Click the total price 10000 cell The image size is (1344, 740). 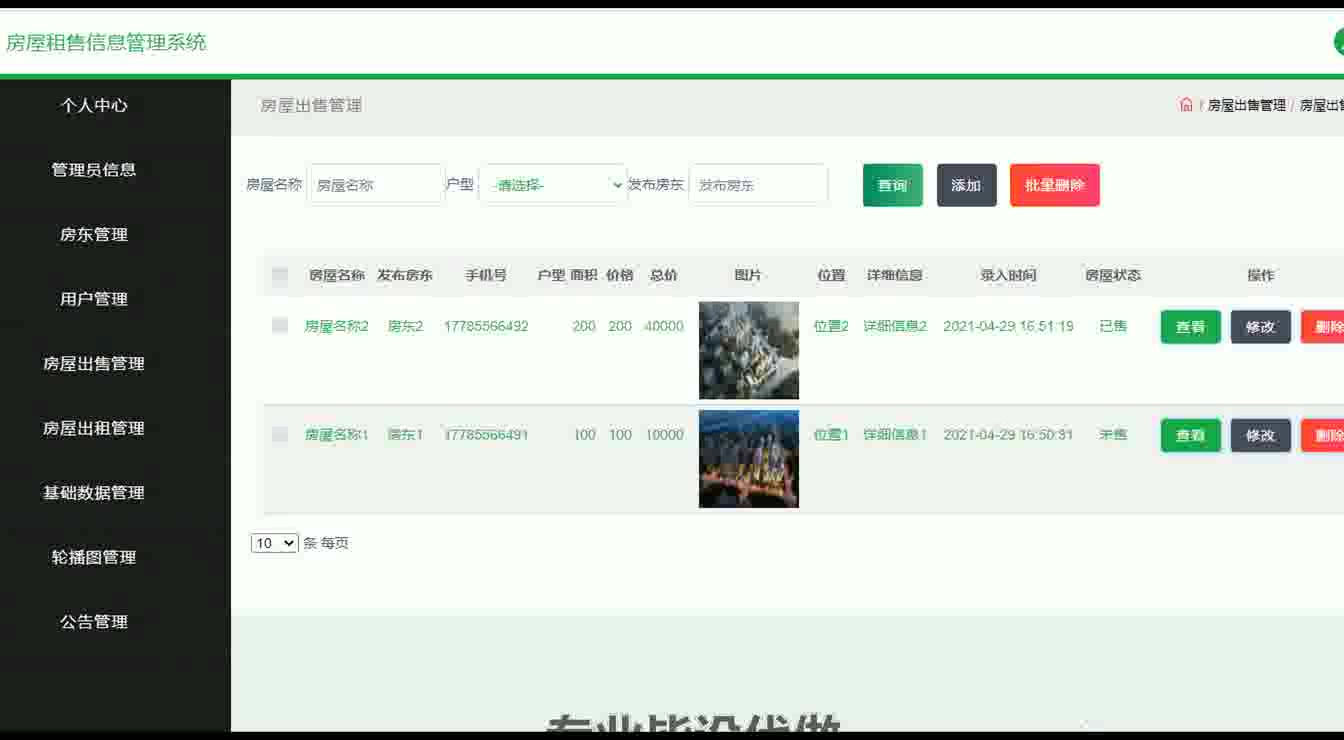[664, 435]
